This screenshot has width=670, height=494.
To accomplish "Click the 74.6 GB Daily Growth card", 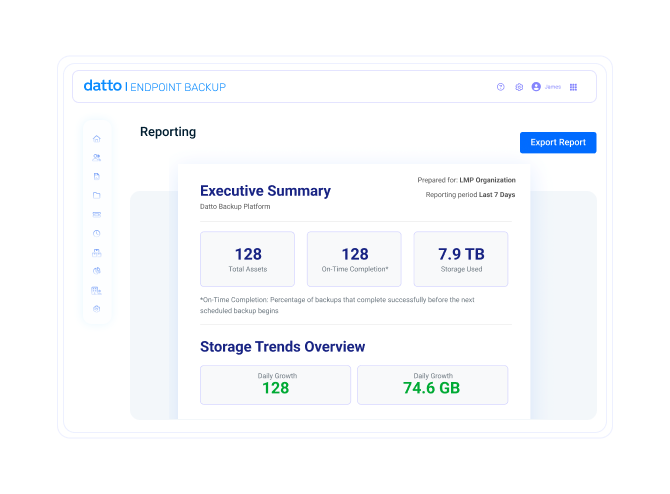I will (432, 384).
